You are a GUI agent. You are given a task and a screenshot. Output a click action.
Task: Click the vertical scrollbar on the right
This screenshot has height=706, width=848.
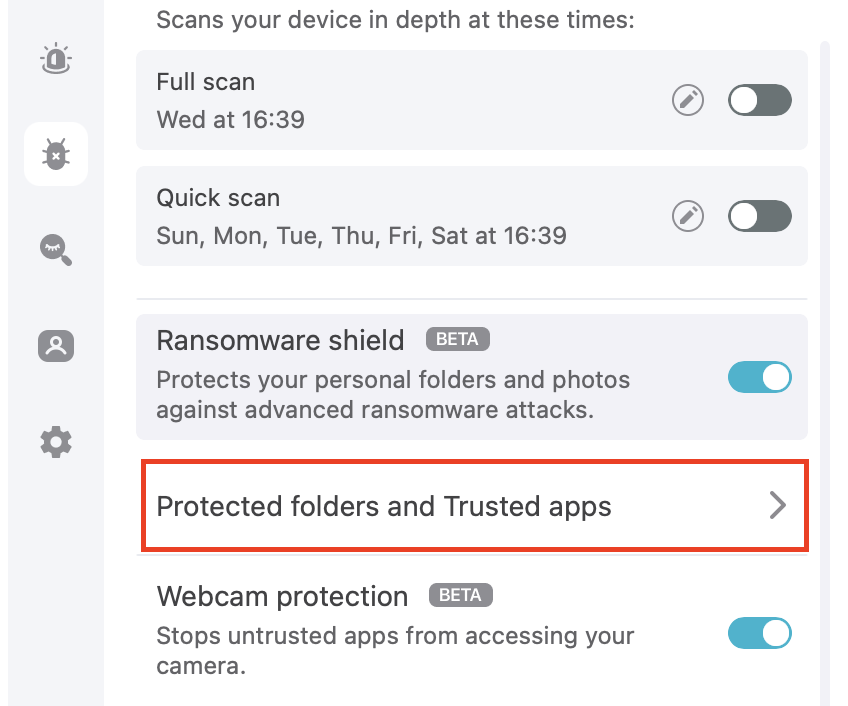click(x=825, y=370)
